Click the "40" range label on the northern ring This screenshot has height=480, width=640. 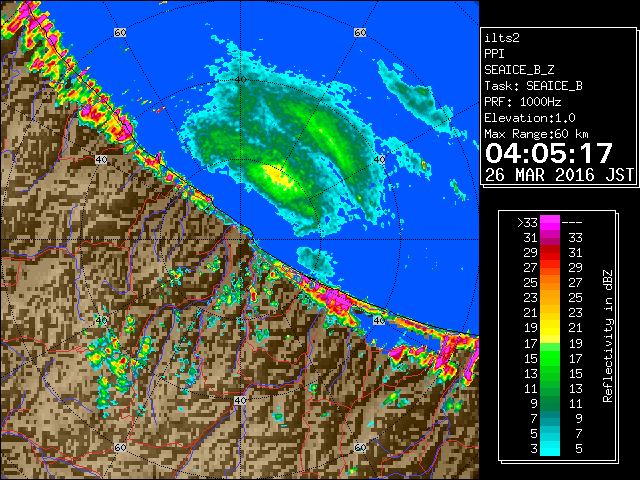(x=240, y=80)
